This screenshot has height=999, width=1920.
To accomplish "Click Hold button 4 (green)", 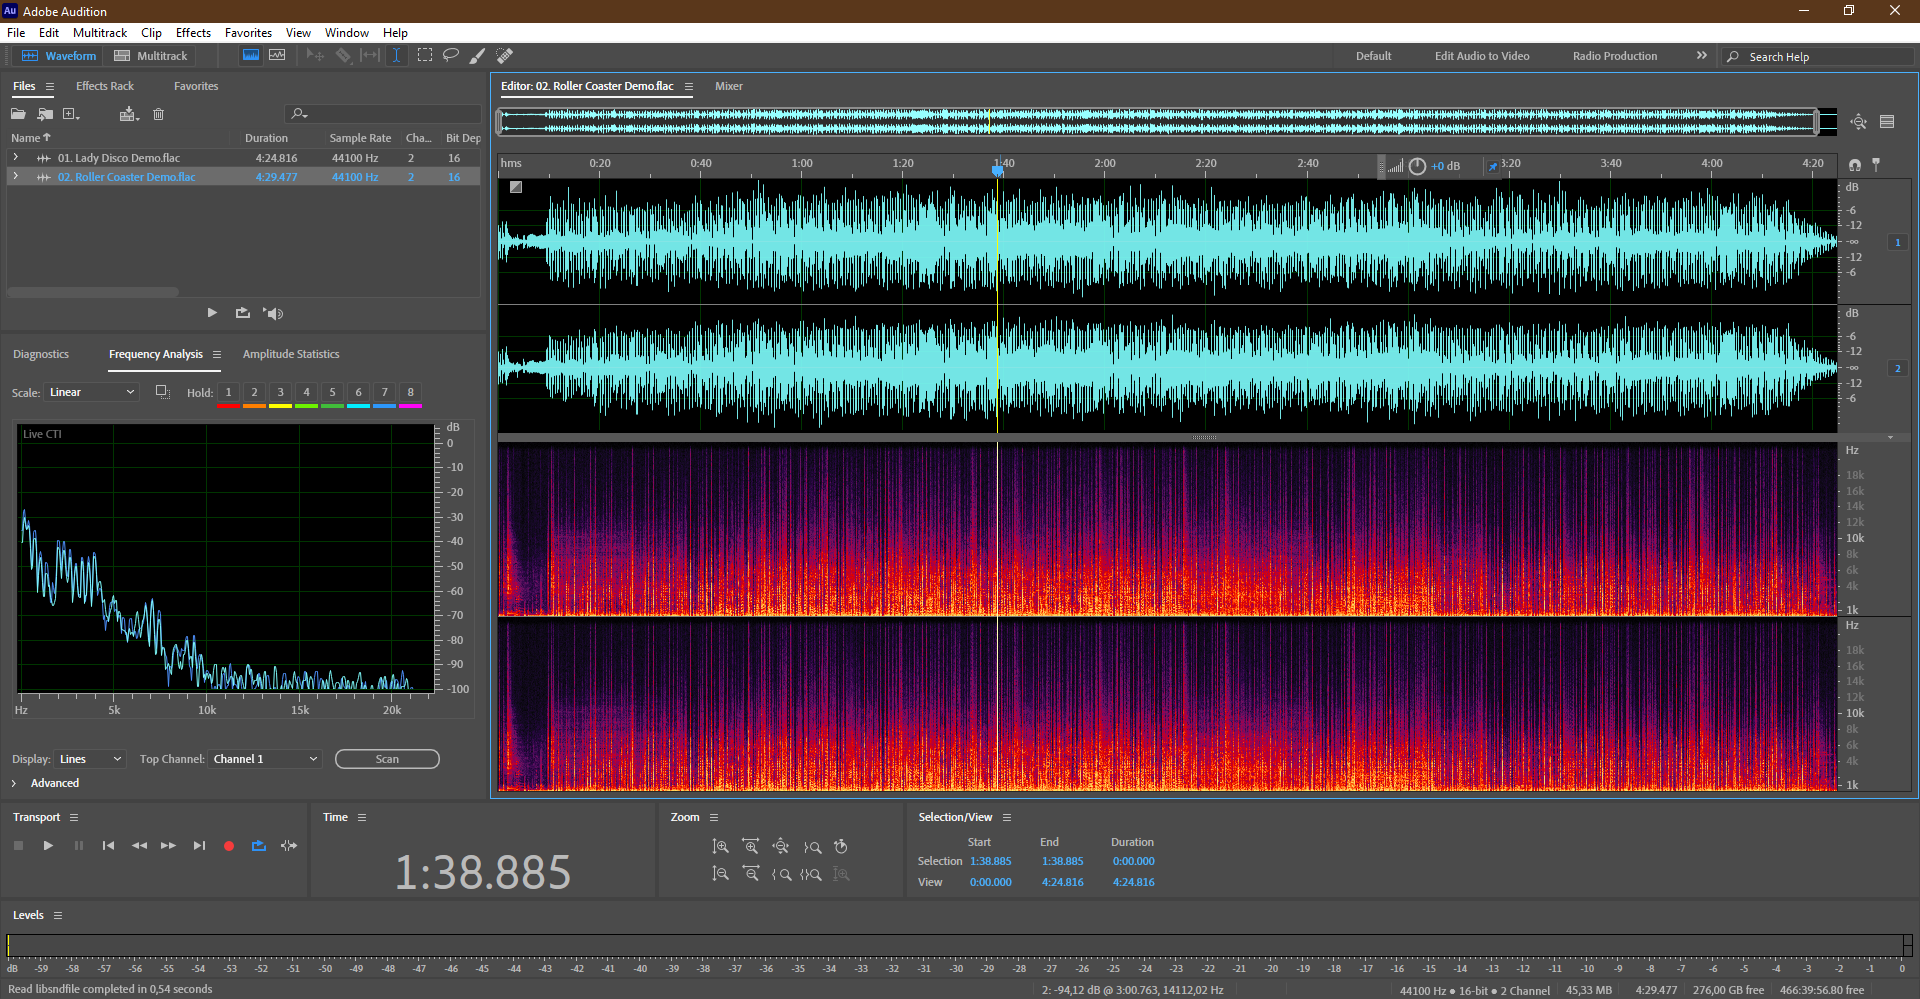I will [x=306, y=393].
